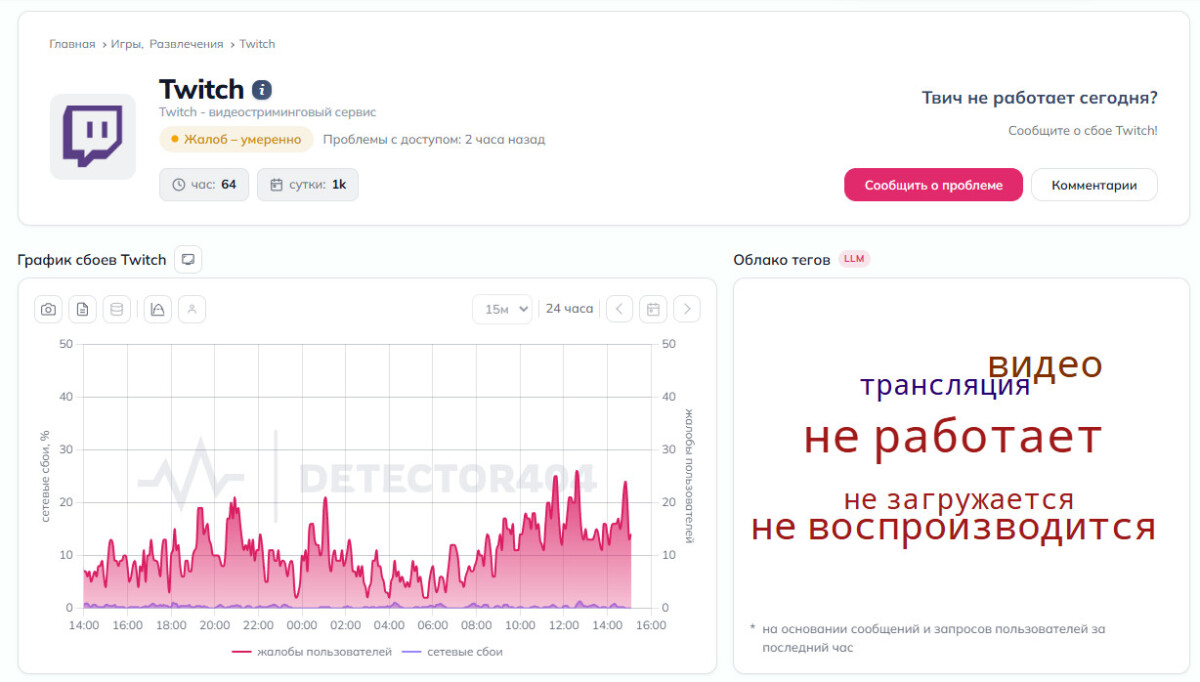Click the camera snapshot icon above the chart
This screenshot has height=682, width=1200.
(48, 309)
